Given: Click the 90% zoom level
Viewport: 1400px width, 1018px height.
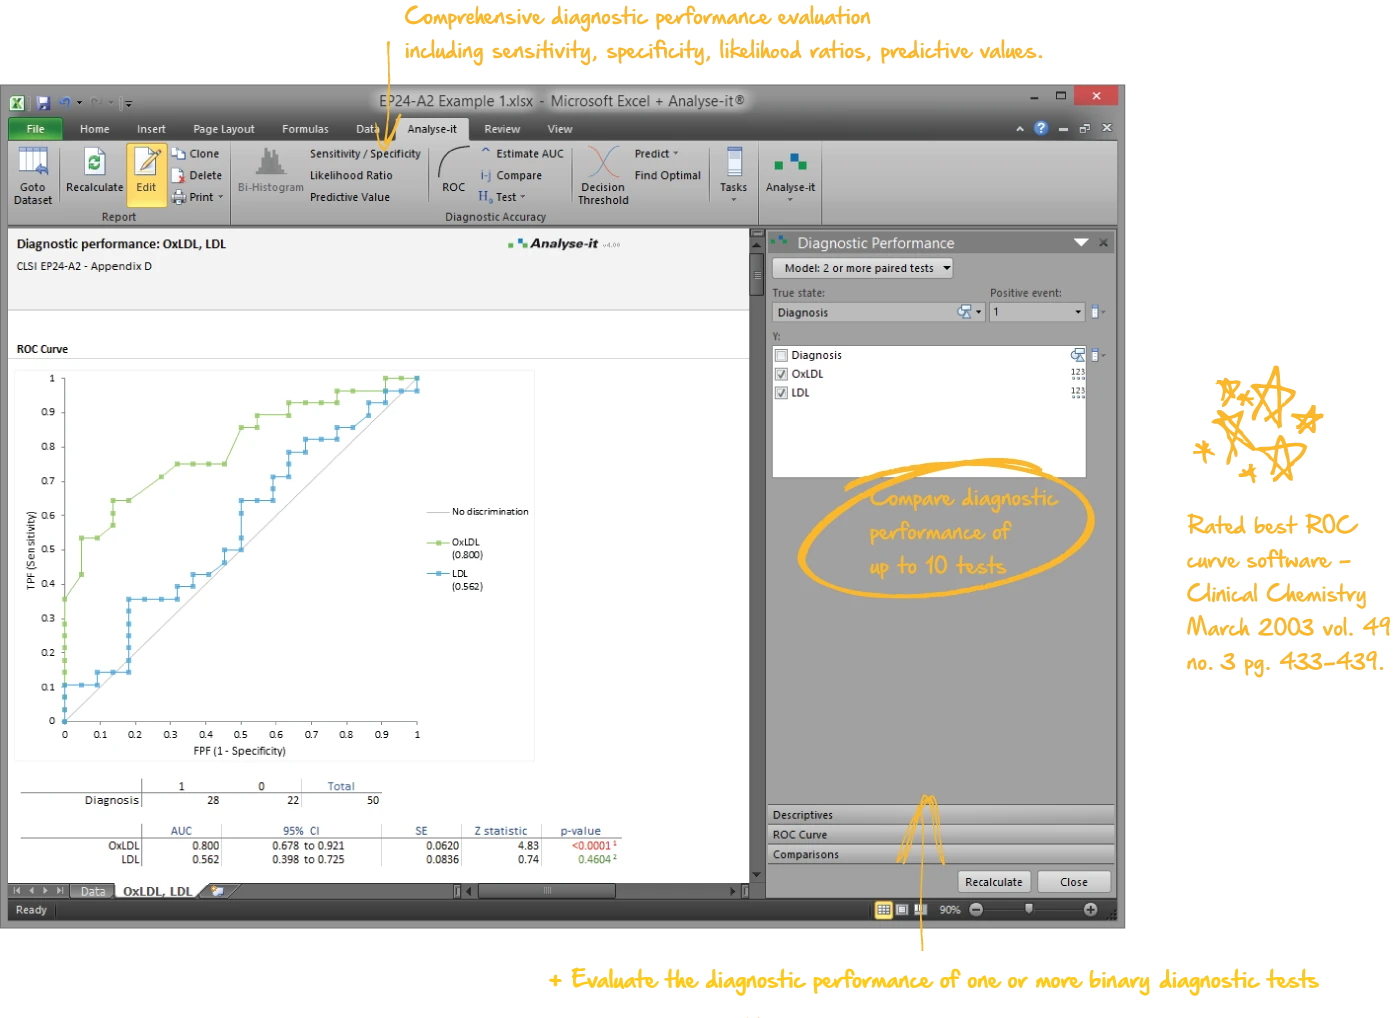Looking at the screenshot, I should tap(950, 910).
